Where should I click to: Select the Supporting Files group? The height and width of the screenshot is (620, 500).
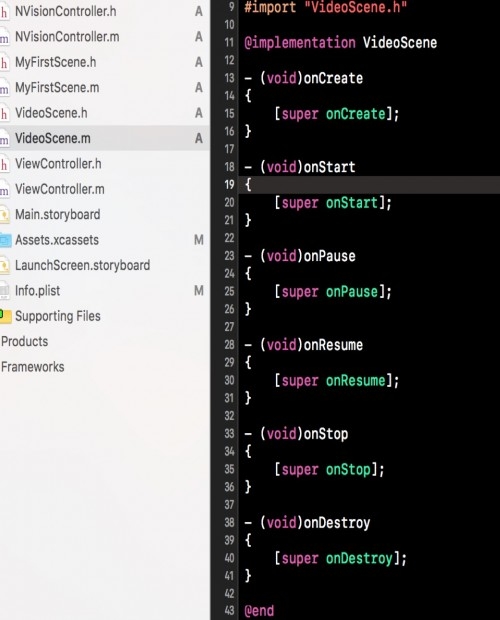[58, 316]
